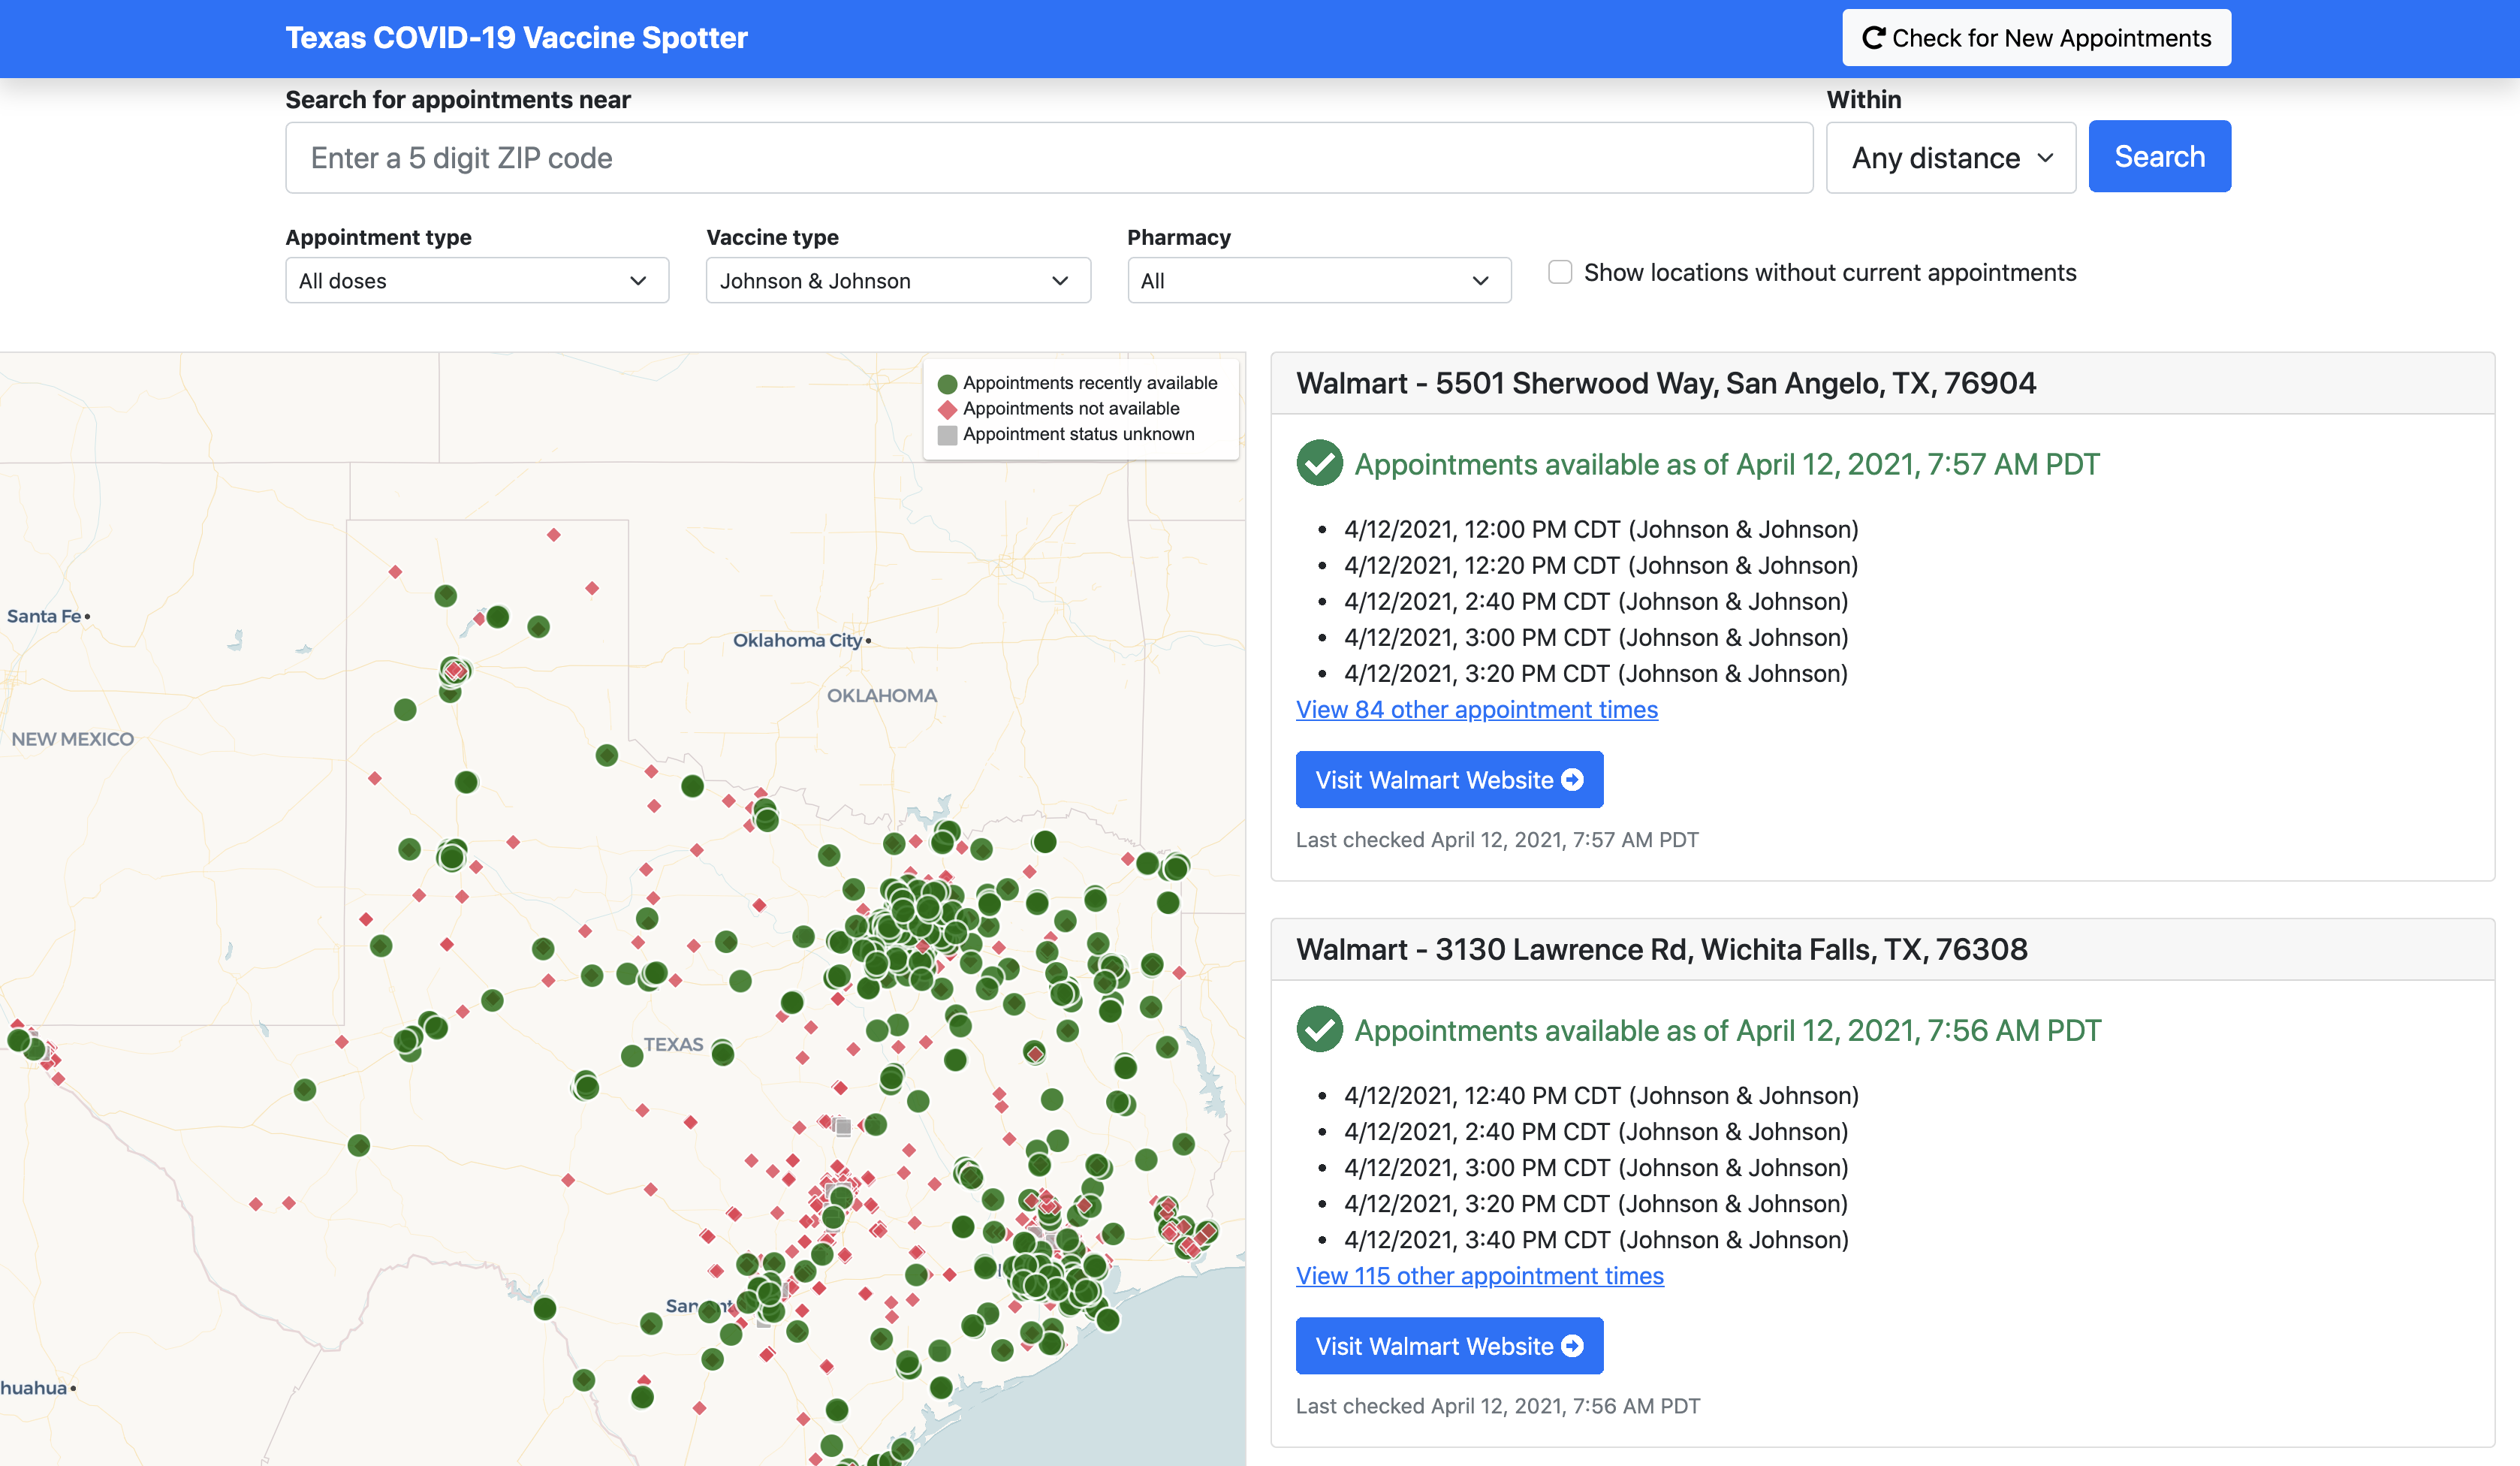Click green checkmark icon on Wichita Falls listing

1319,1030
